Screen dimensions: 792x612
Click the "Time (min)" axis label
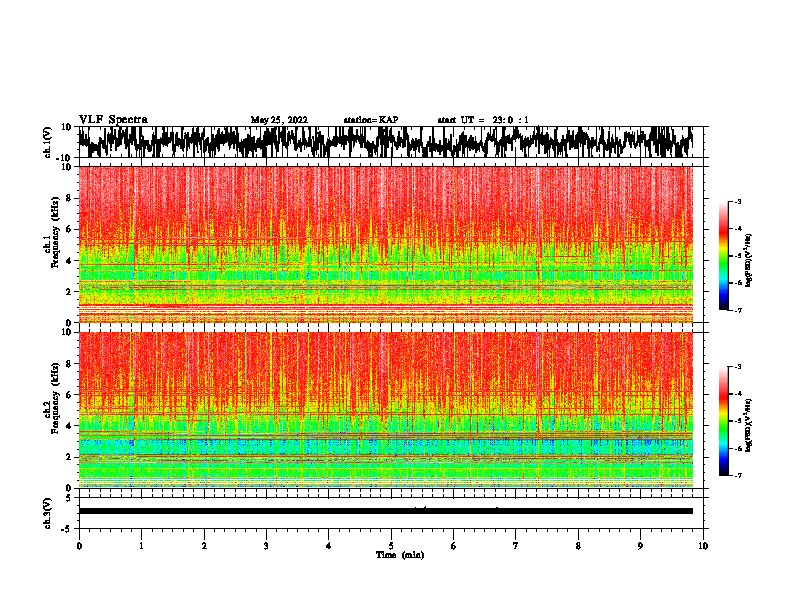[x=400, y=555]
